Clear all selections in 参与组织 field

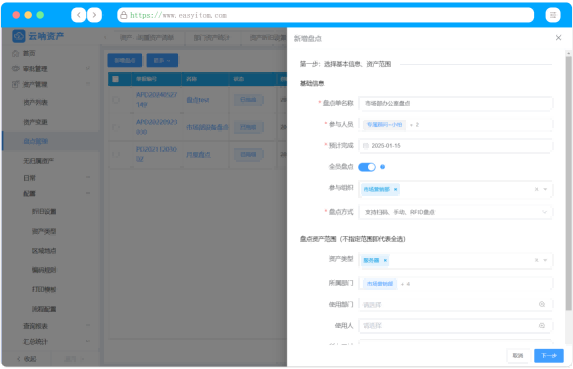(536, 189)
